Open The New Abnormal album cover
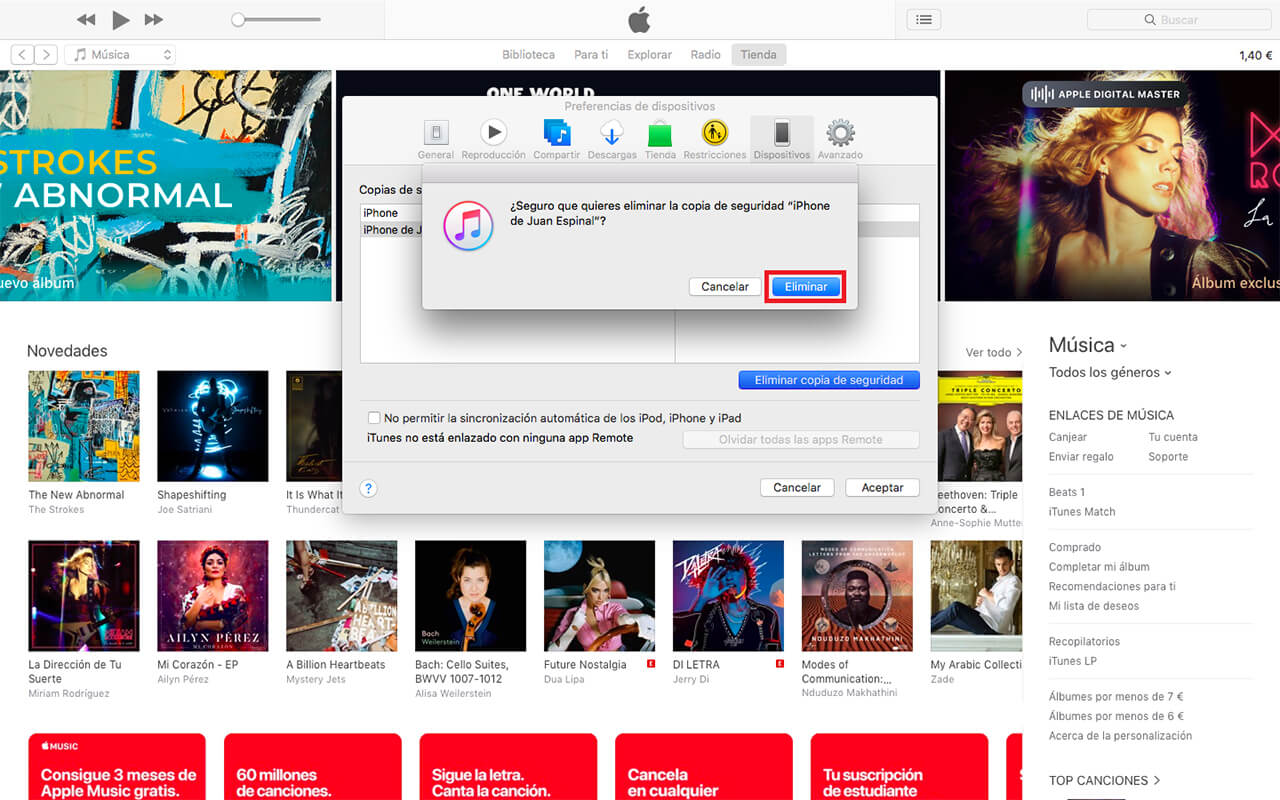1280x800 pixels. [84, 426]
